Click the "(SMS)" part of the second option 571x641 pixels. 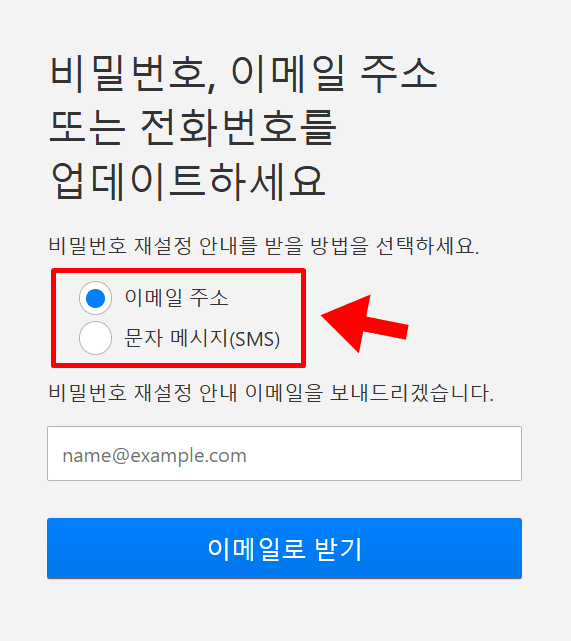(x=254, y=339)
